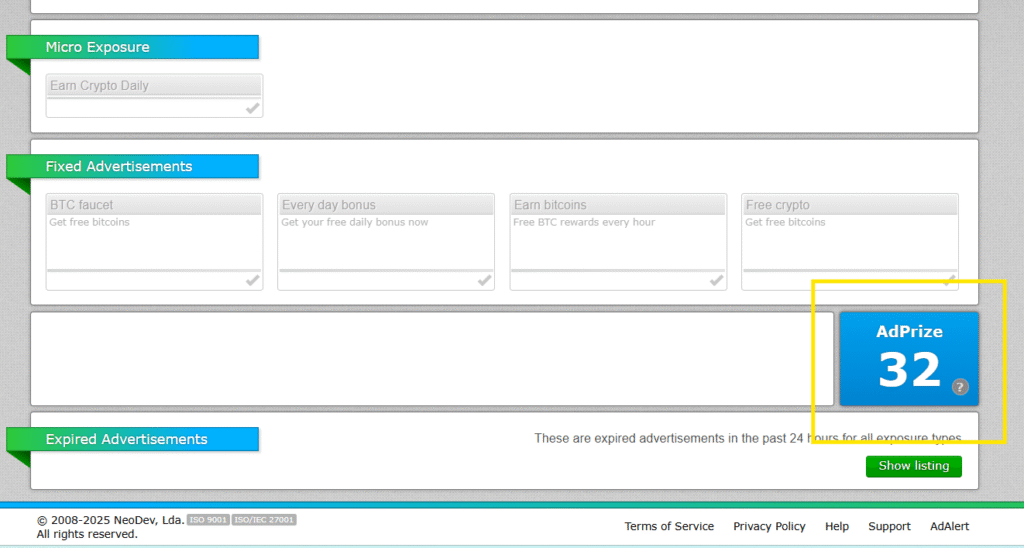The height and width of the screenshot is (548, 1024).
Task: Select the Earn Crypto Daily ad title
Action: pyautogui.click(x=99, y=86)
